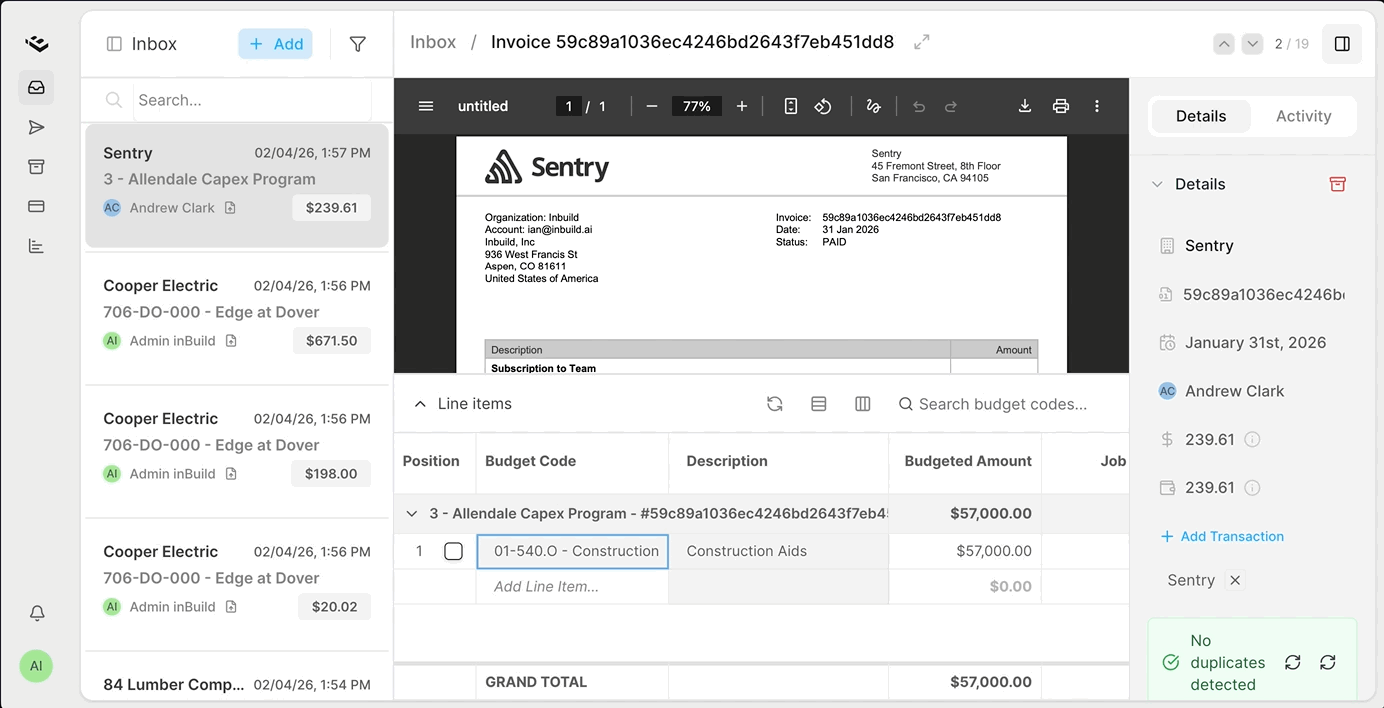Click the first refresh icon in duplicates box

[x=1293, y=663]
